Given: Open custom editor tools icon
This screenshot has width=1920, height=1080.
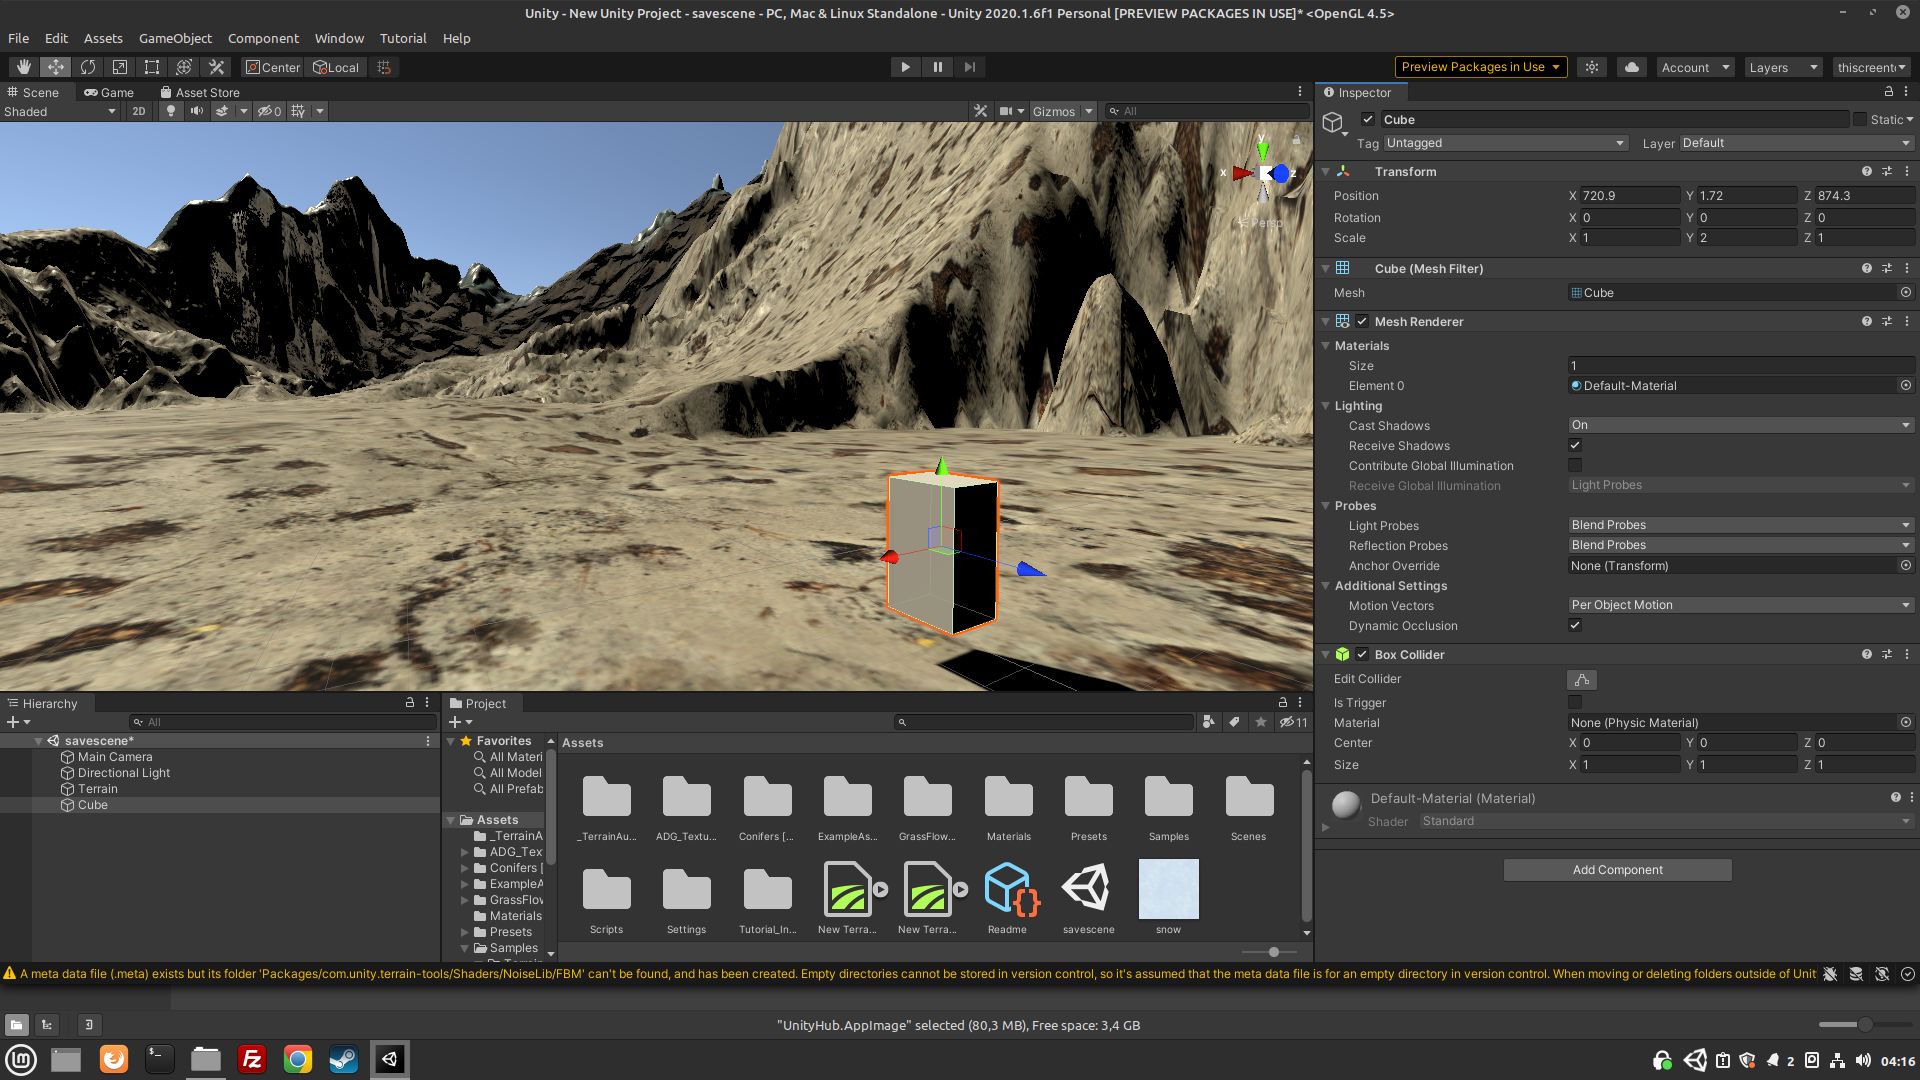Looking at the screenshot, I should pyautogui.click(x=216, y=67).
